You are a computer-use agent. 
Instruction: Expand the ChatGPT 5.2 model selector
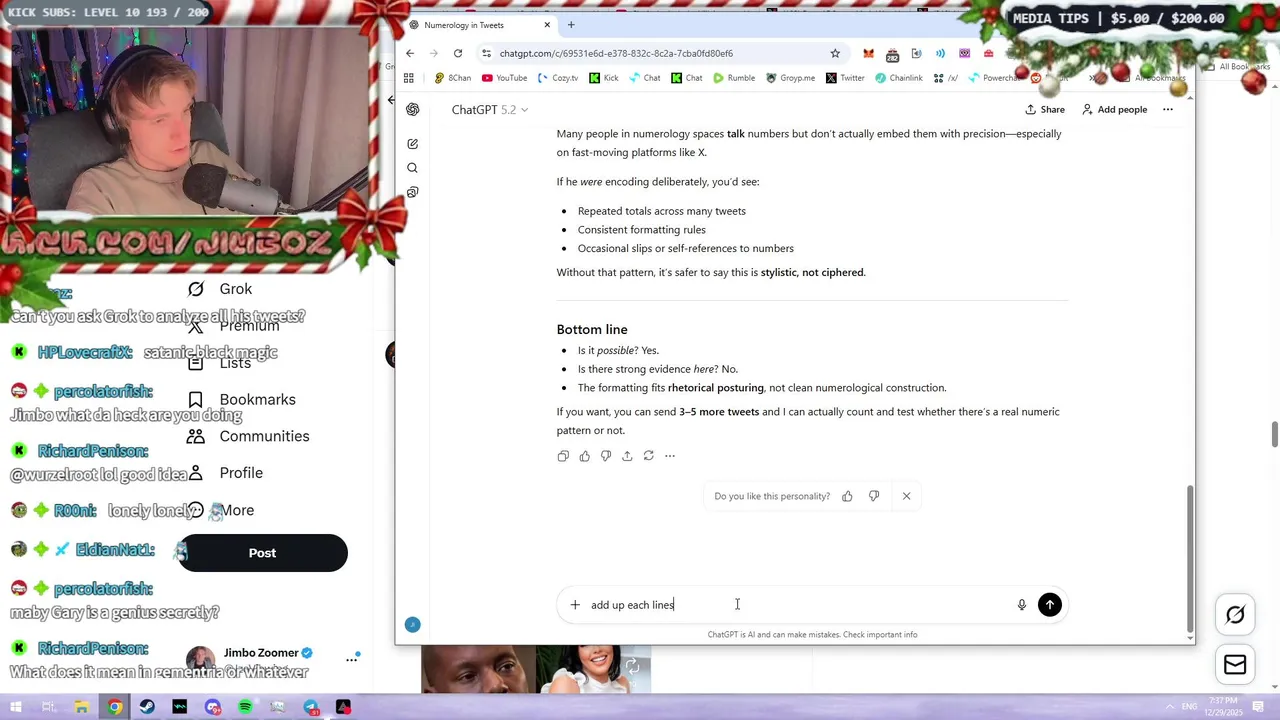click(490, 110)
